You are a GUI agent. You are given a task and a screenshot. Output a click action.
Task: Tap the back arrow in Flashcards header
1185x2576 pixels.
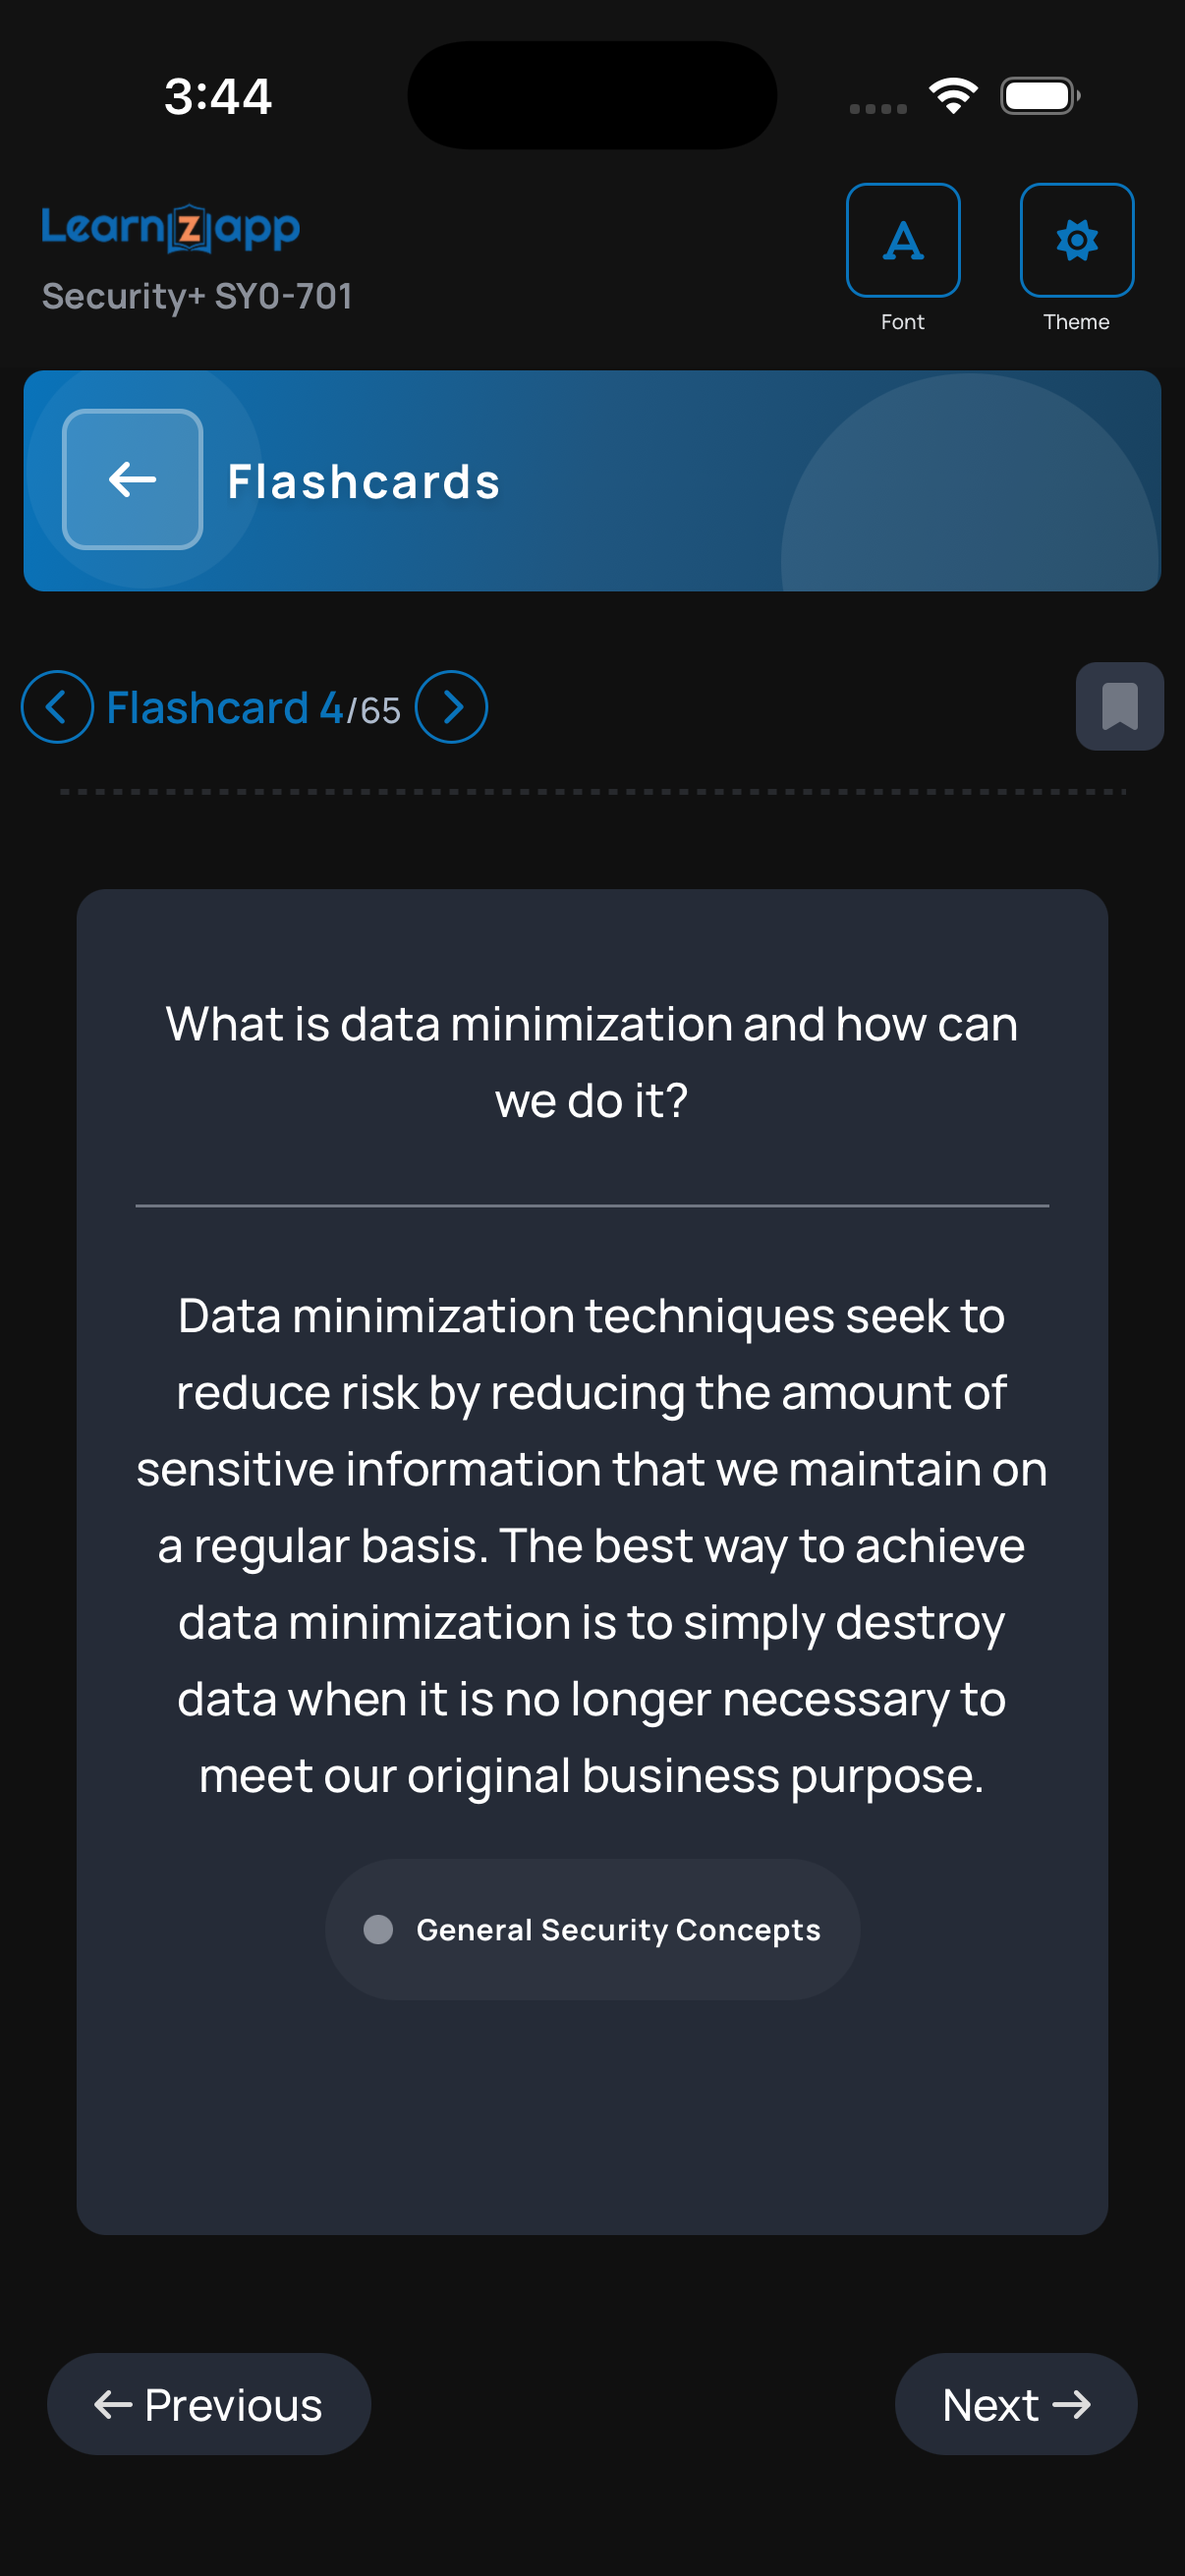[x=132, y=480]
